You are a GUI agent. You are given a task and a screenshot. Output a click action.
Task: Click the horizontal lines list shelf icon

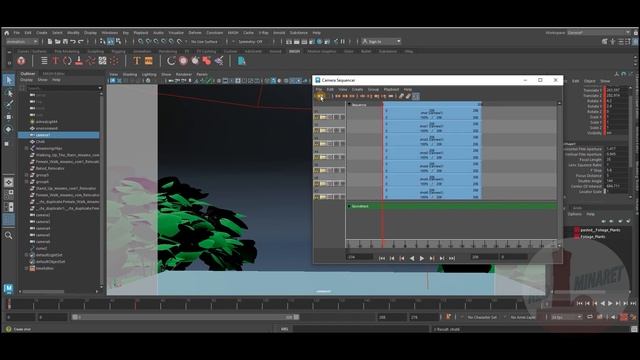[x=44, y=61]
